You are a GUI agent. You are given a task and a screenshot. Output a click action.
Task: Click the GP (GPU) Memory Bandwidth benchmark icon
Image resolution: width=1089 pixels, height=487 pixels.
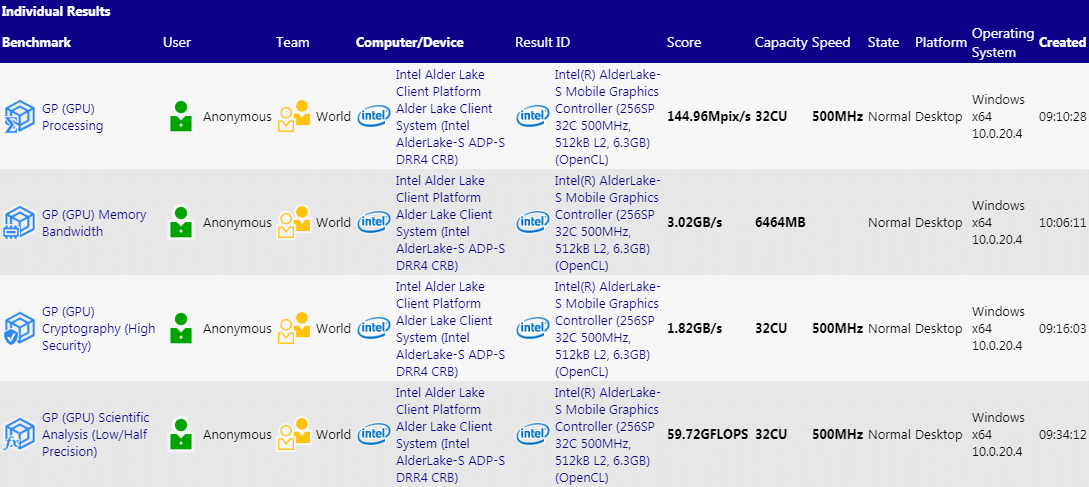[19, 223]
